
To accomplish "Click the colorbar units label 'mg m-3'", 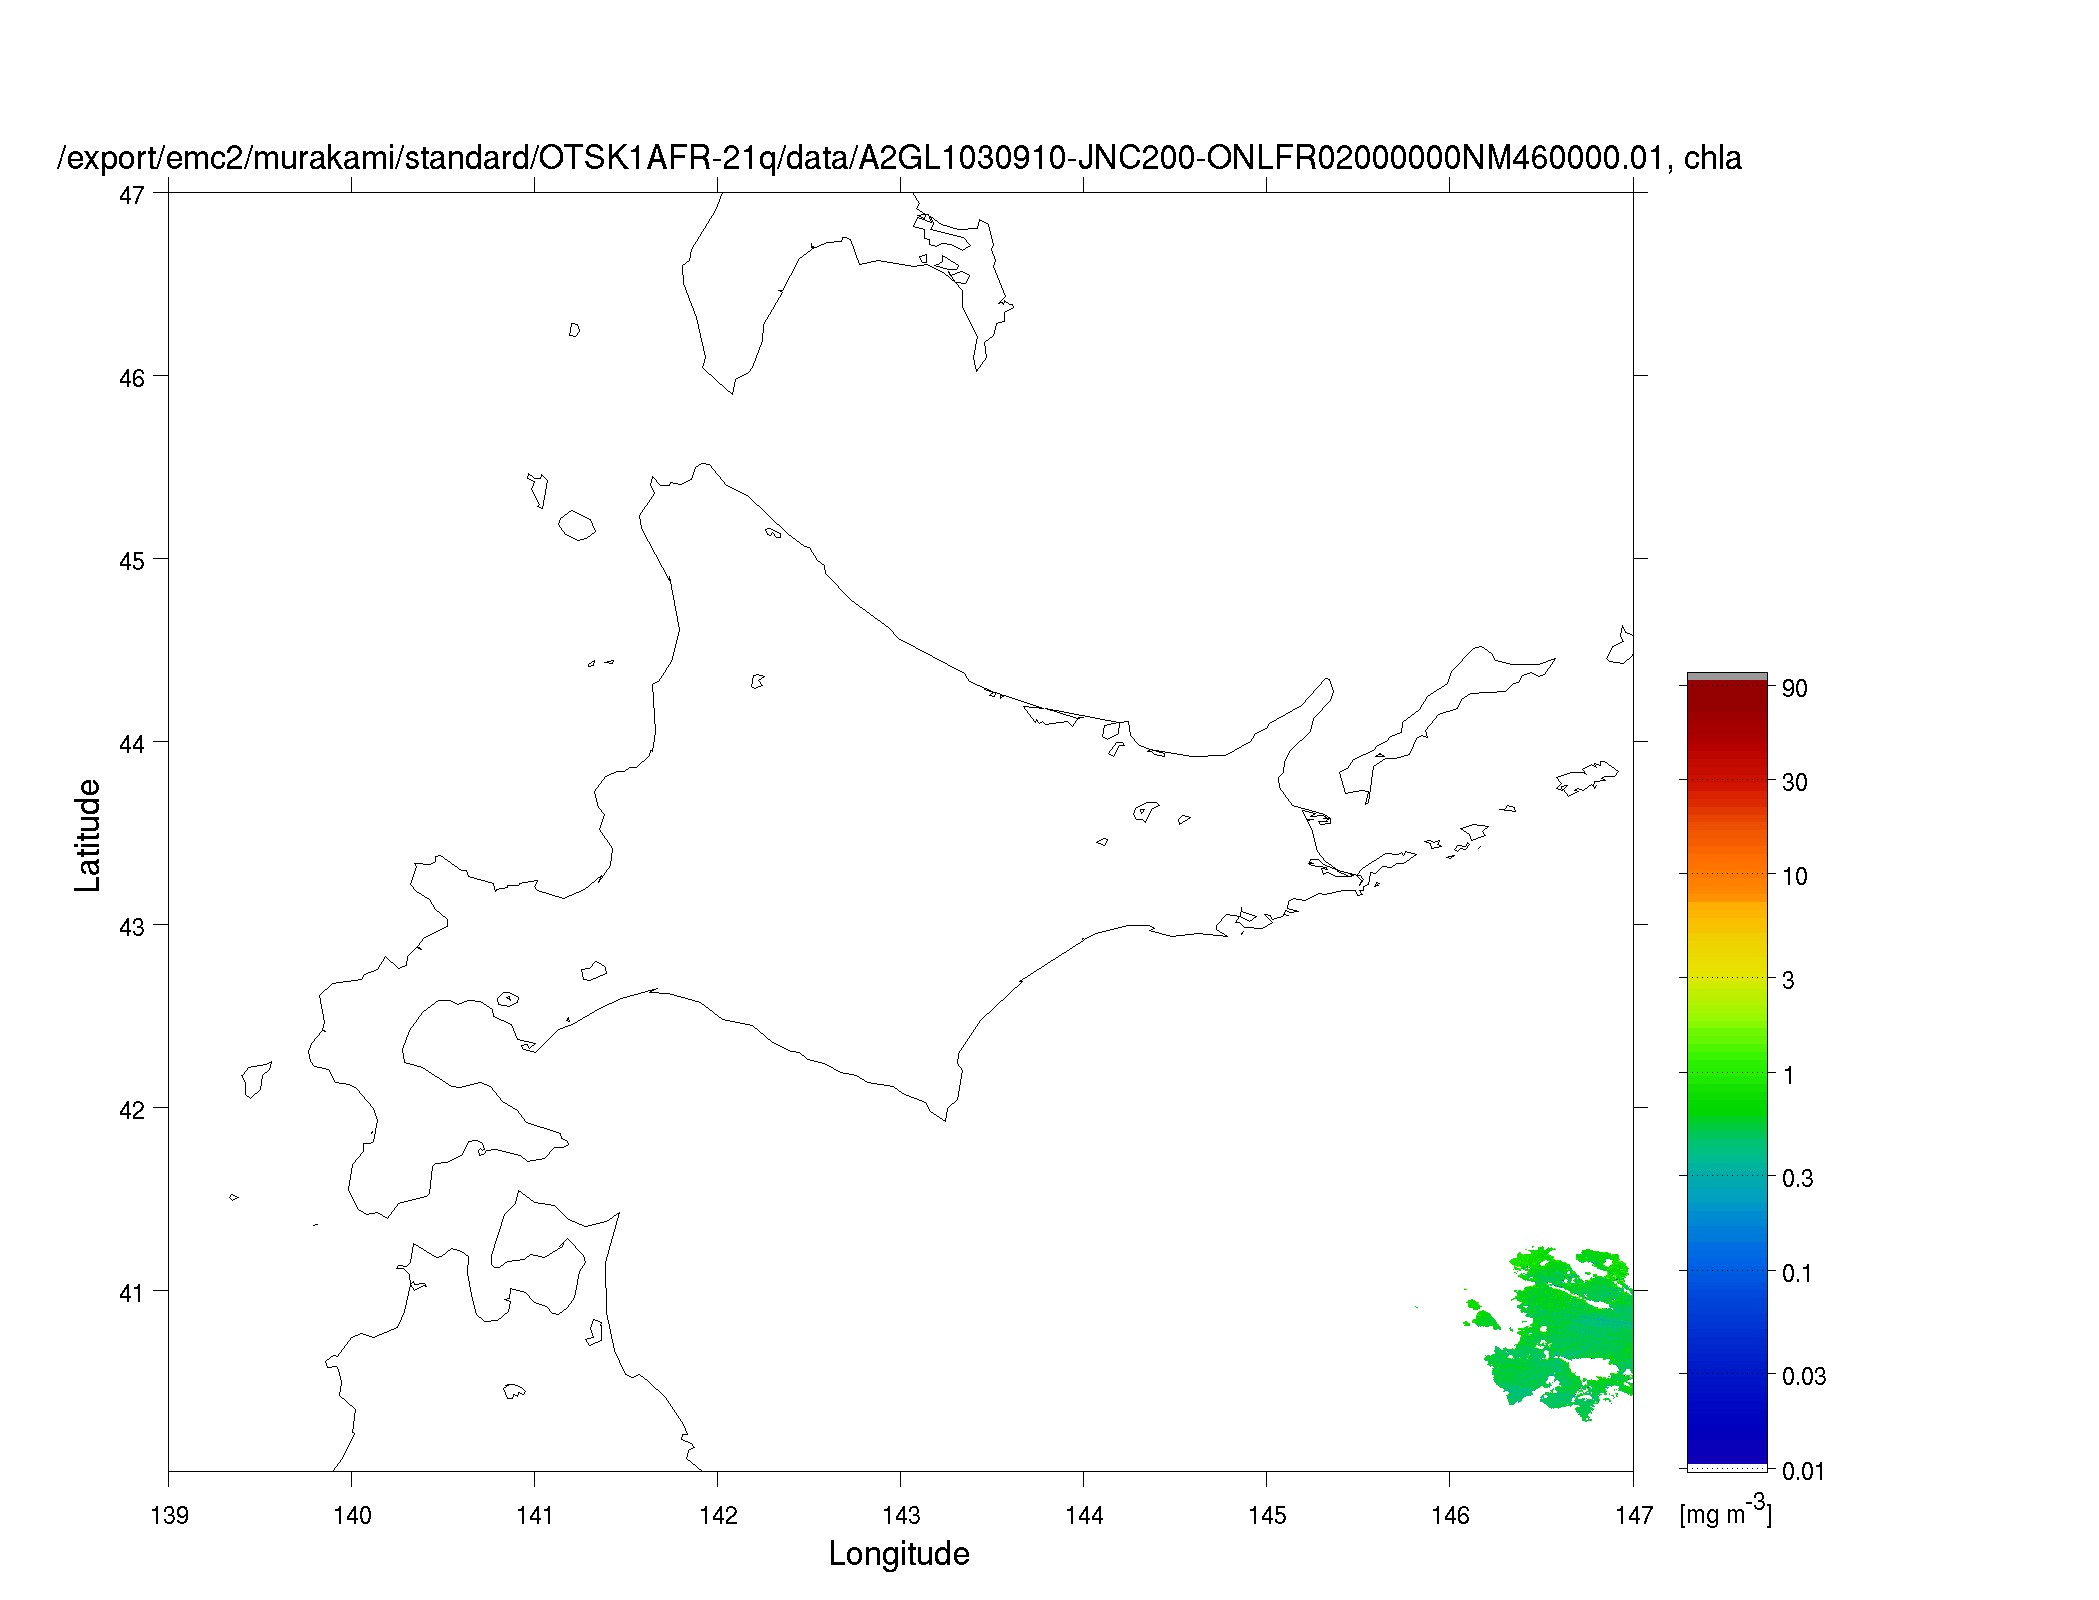I will pos(1726,1512).
